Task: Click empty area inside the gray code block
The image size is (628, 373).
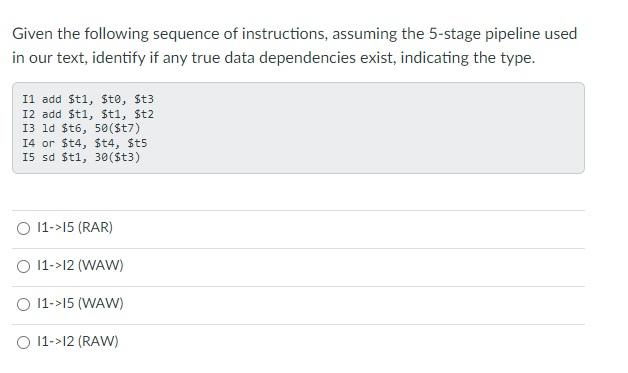Action: point(360,128)
